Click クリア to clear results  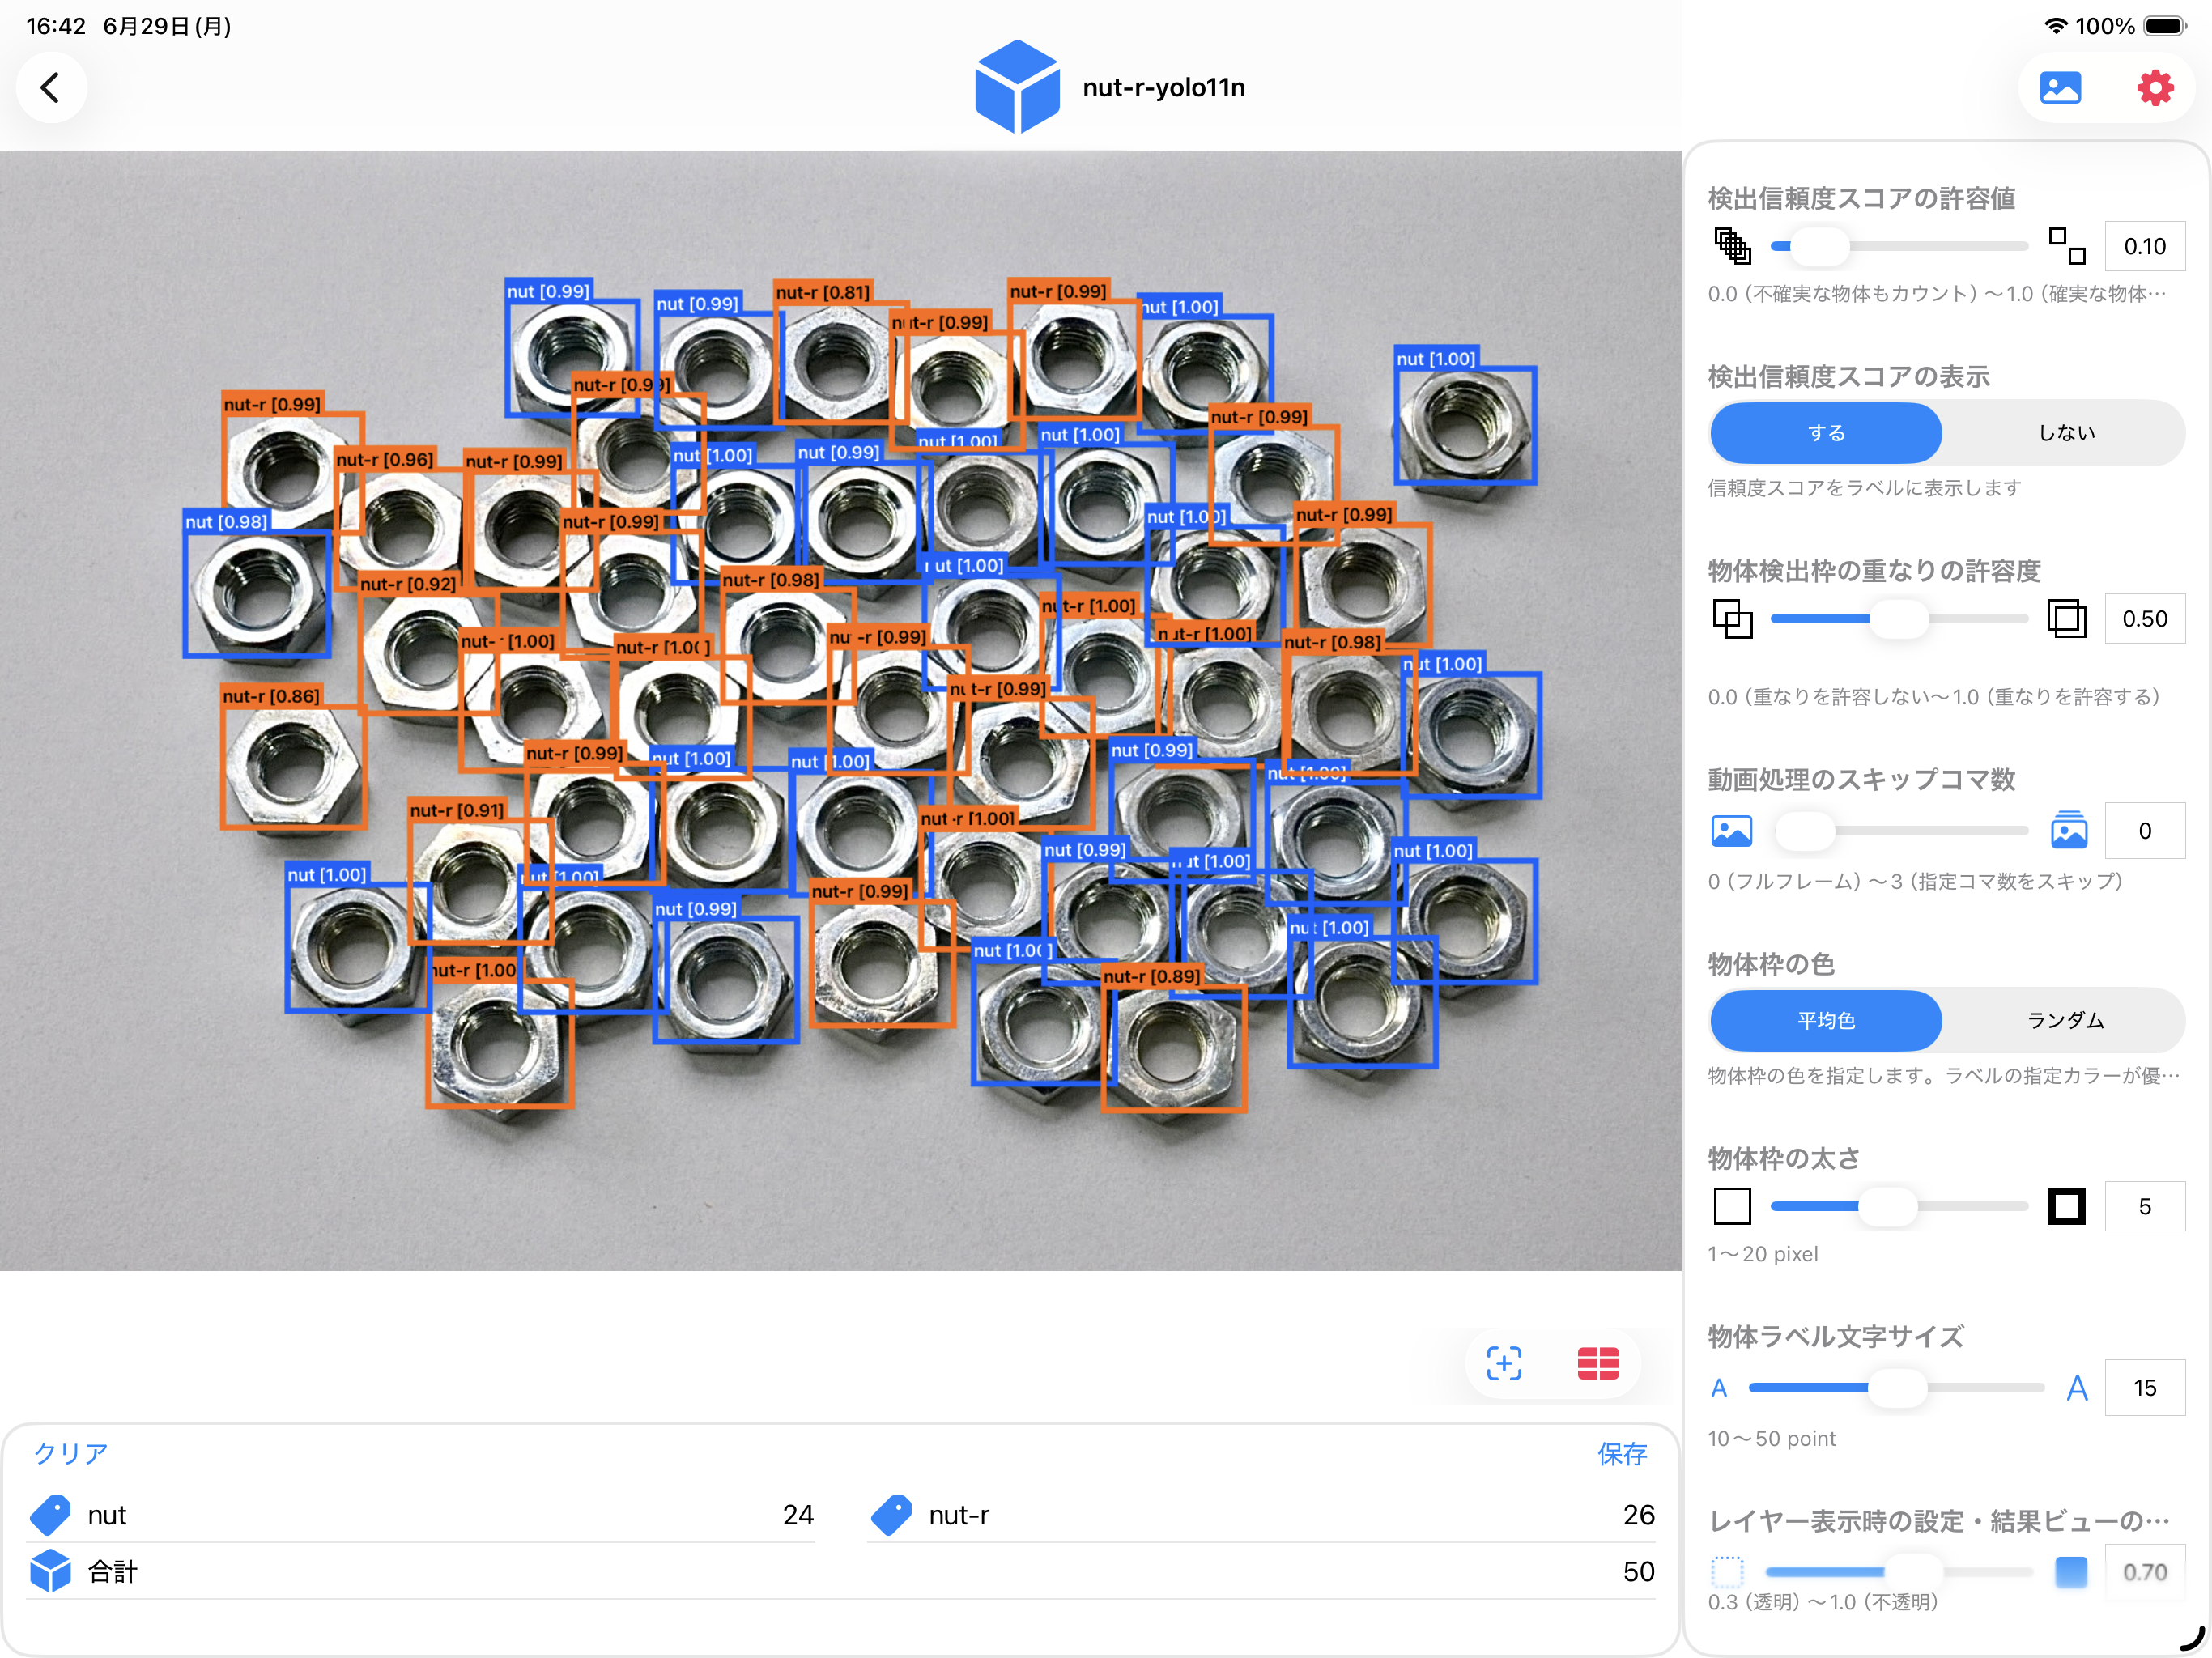pos(70,1453)
